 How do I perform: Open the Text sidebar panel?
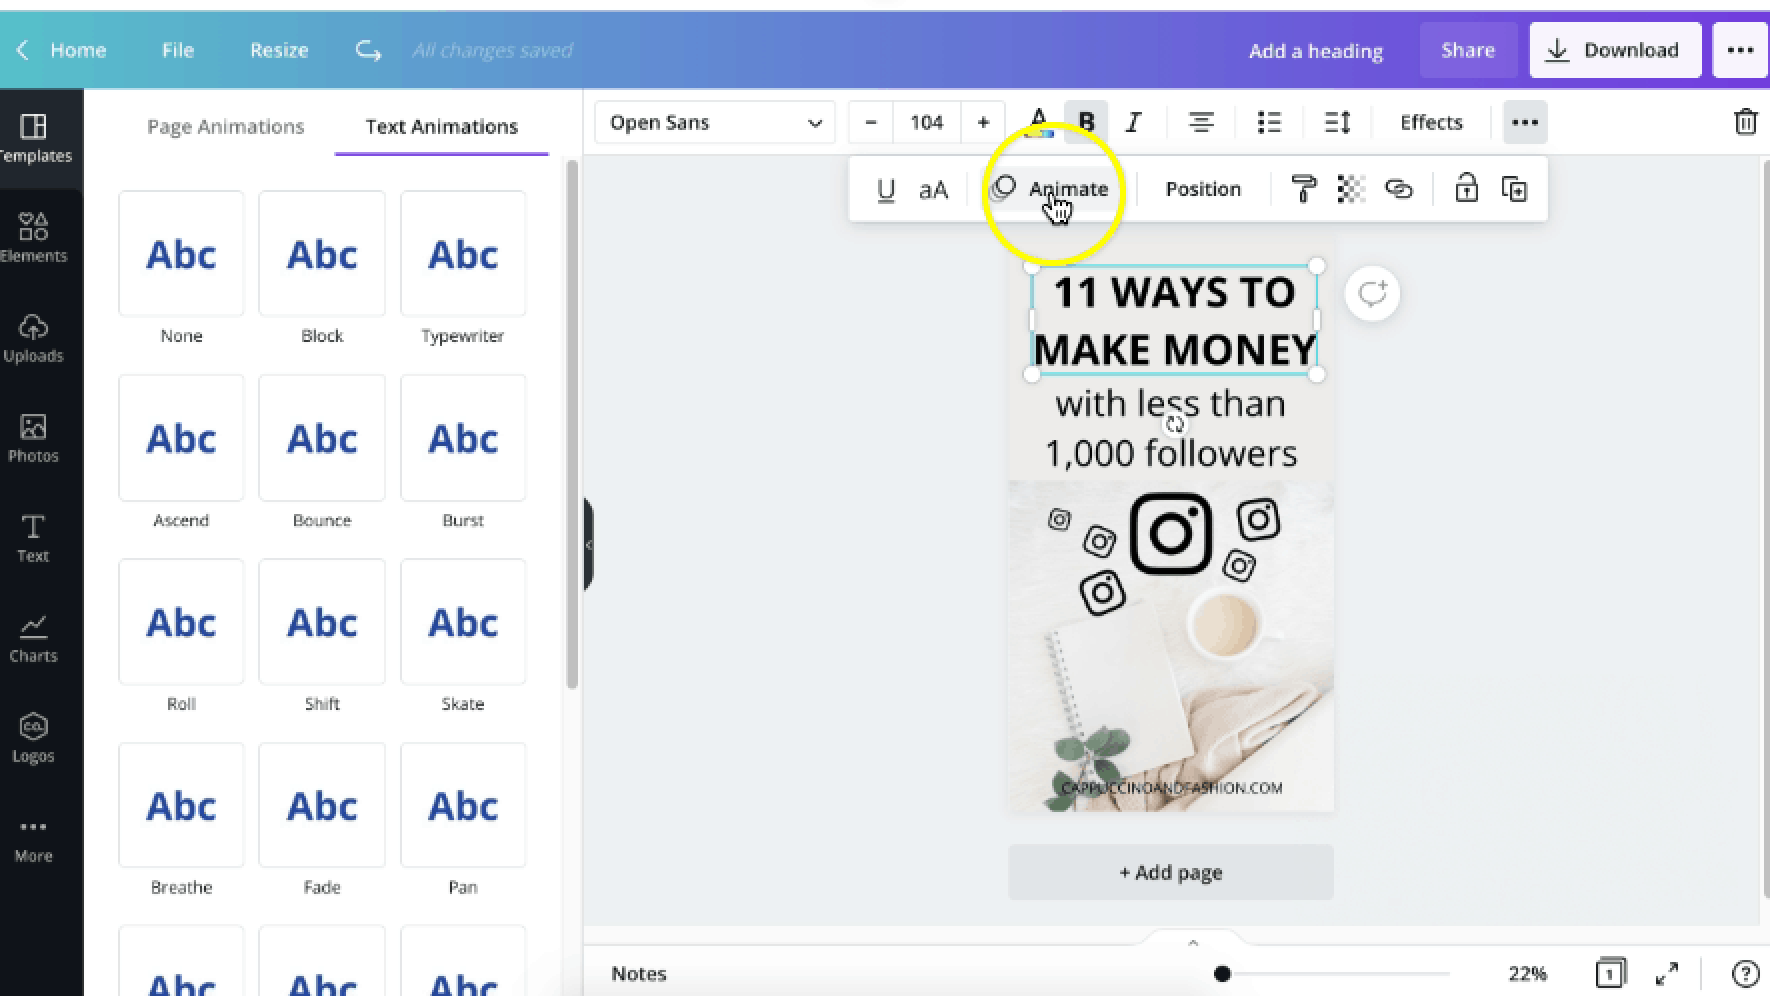pyautogui.click(x=33, y=538)
